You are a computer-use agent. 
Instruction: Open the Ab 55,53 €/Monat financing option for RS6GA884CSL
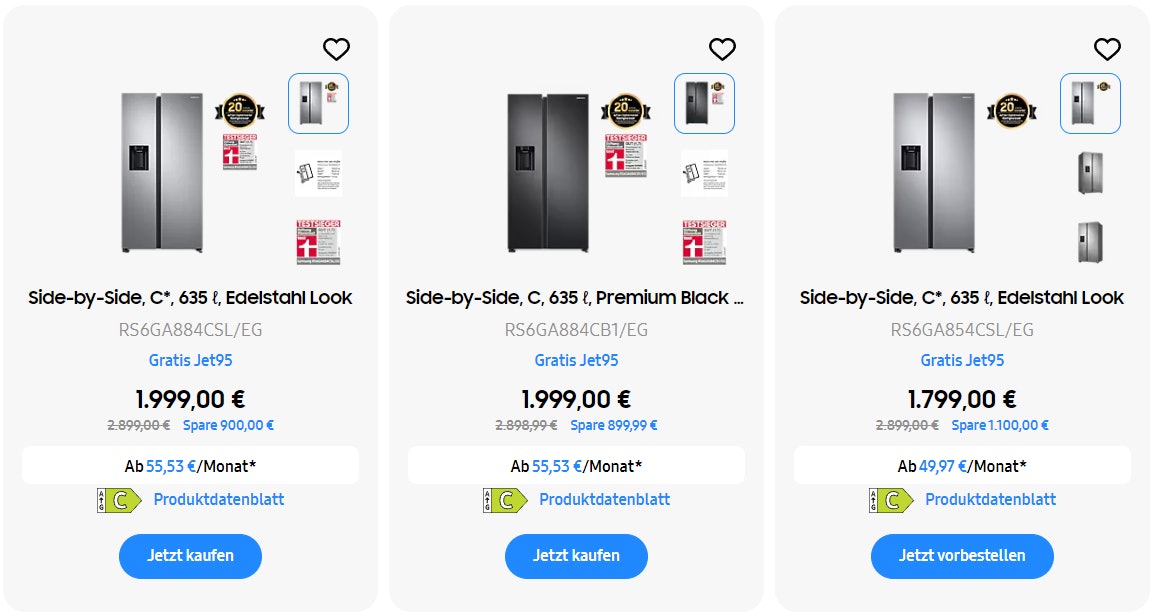pyautogui.click(x=190, y=464)
